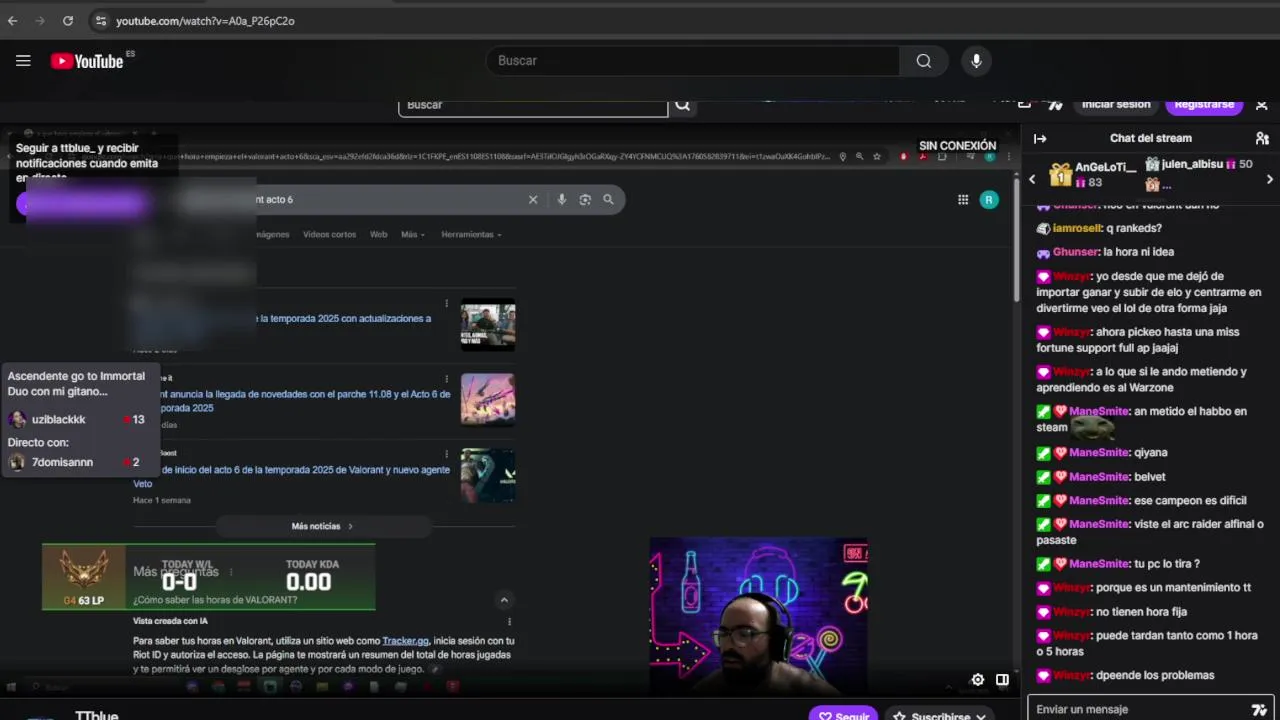1280x720 pixels.
Task: Collapse the stream chat panel arrow
Action: (1040, 139)
